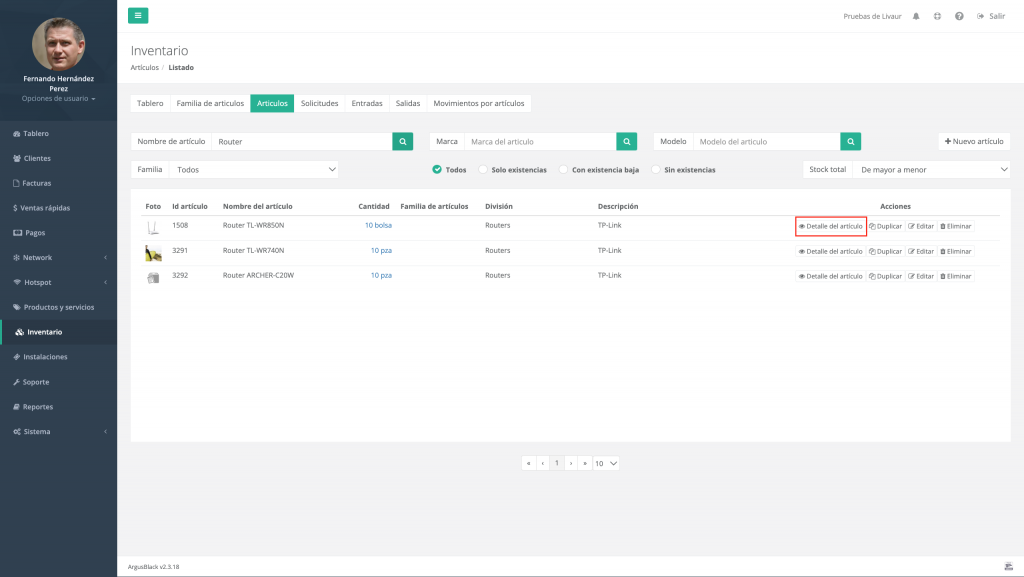Delete Router TL-WR850N article
This screenshot has height=577, width=1024.
click(956, 226)
